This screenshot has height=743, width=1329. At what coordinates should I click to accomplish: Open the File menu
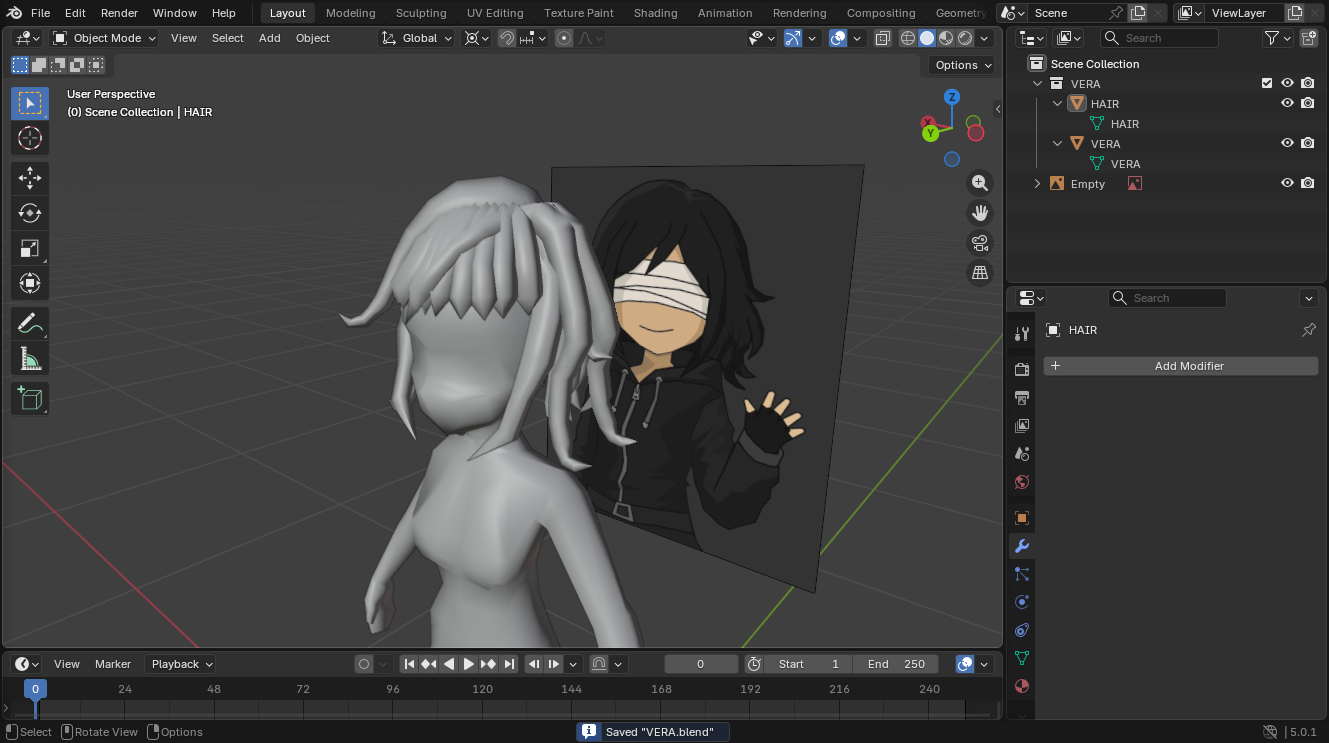pyautogui.click(x=40, y=13)
